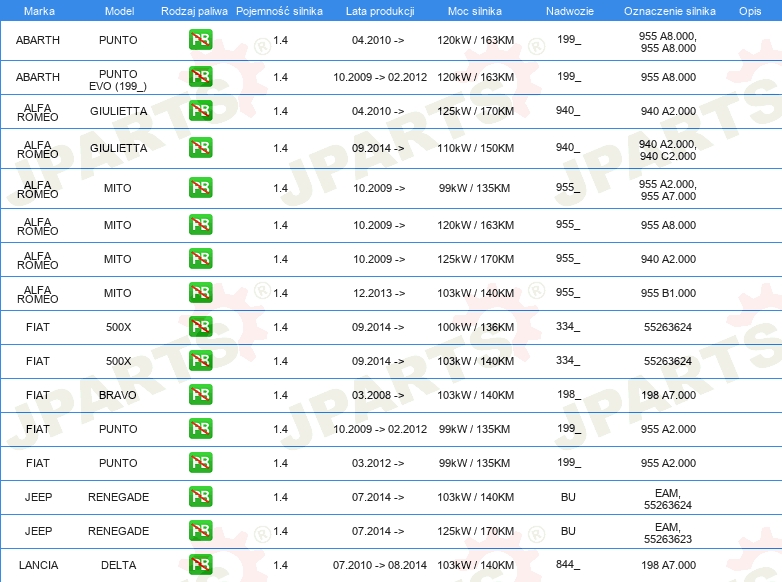Click the fuel icon in the MITO 120kW / 163KM row

(x=200, y=224)
